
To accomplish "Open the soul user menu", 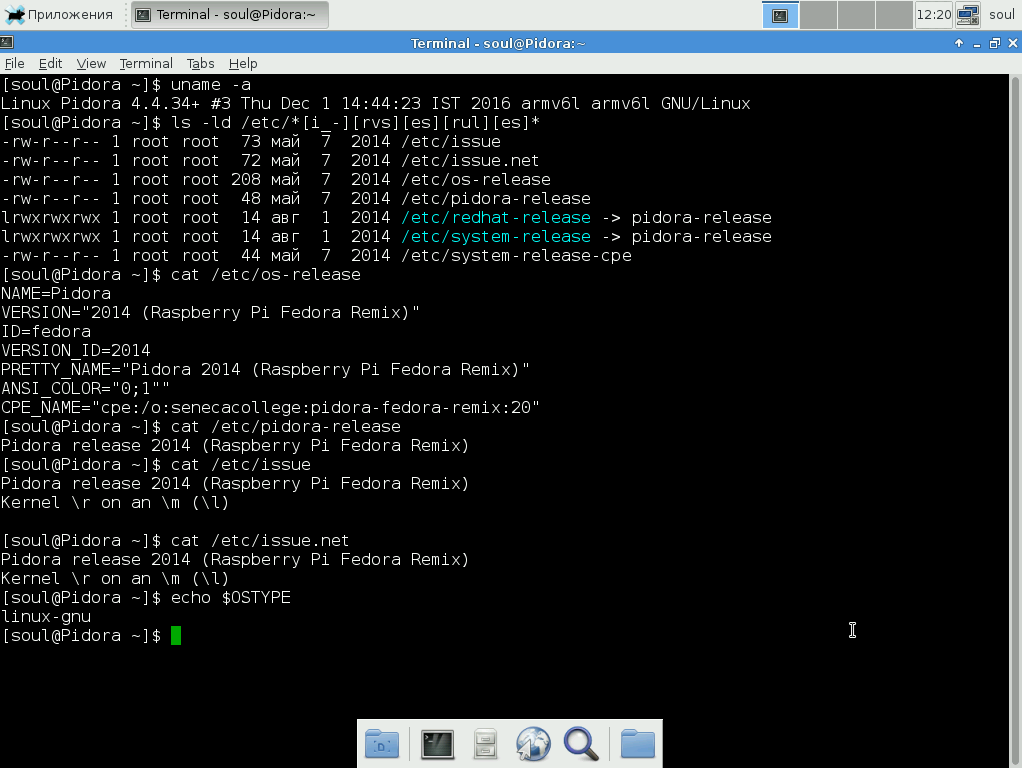I will pyautogui.click(x=1002, y=14).
